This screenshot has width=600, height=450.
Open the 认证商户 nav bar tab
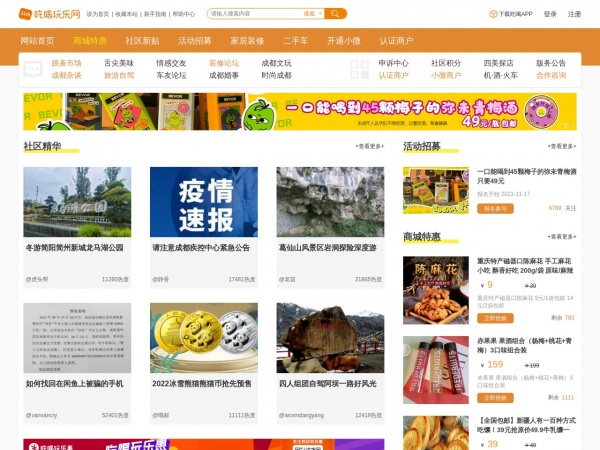coord(396,41)
